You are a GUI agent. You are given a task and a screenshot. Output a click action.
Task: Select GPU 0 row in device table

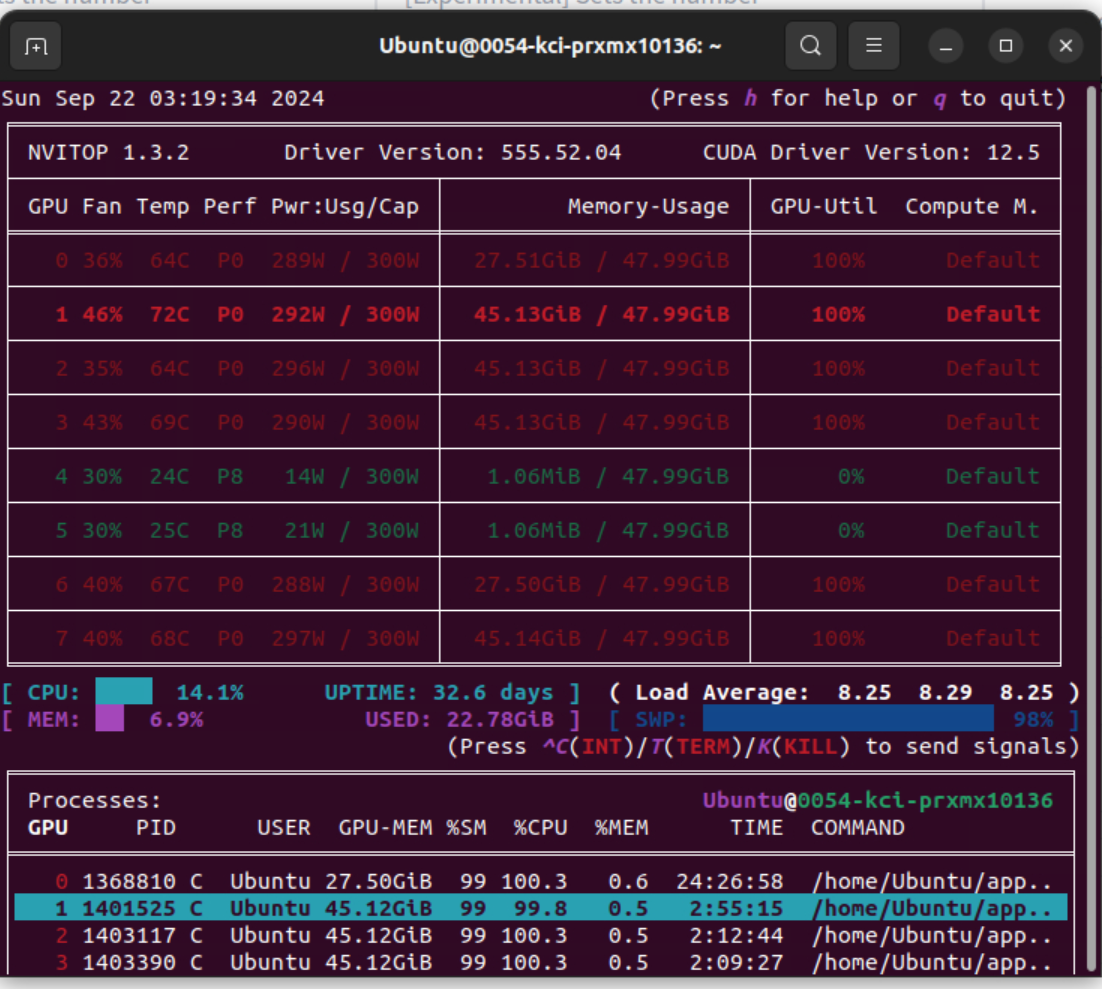click(534, 261)
